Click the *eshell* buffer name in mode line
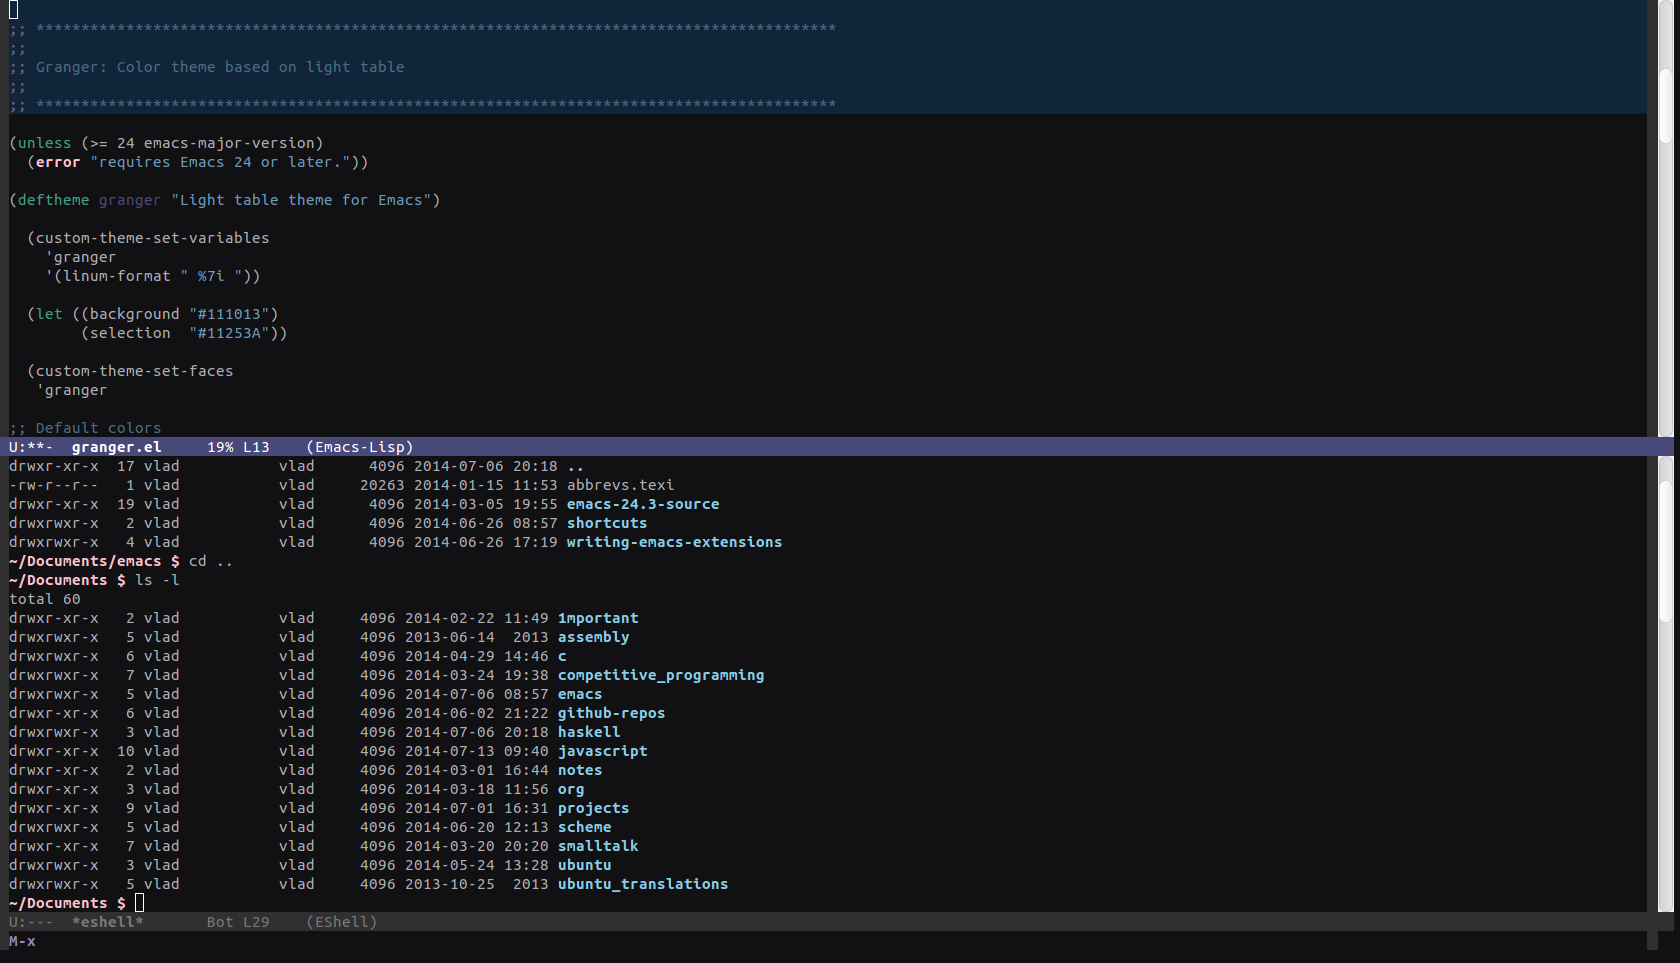 pos(107,922)
